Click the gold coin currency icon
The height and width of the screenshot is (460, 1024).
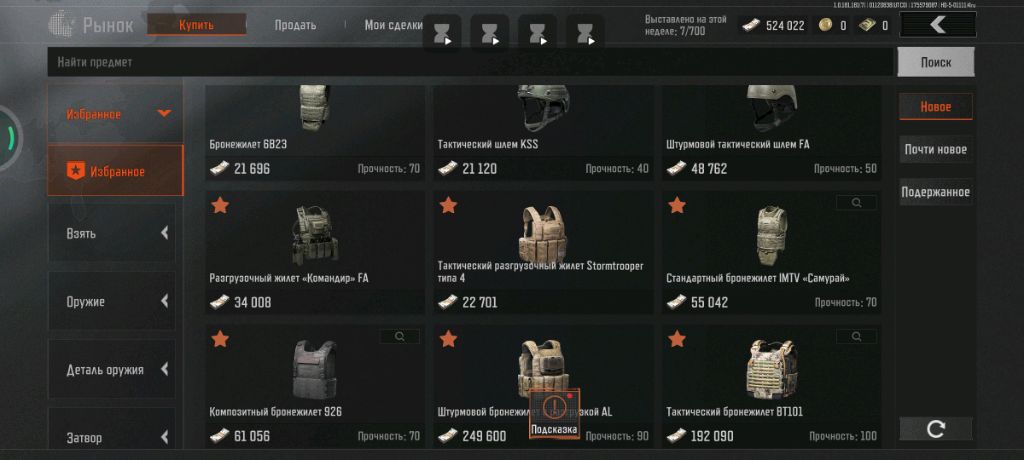(x=825, y=25)
